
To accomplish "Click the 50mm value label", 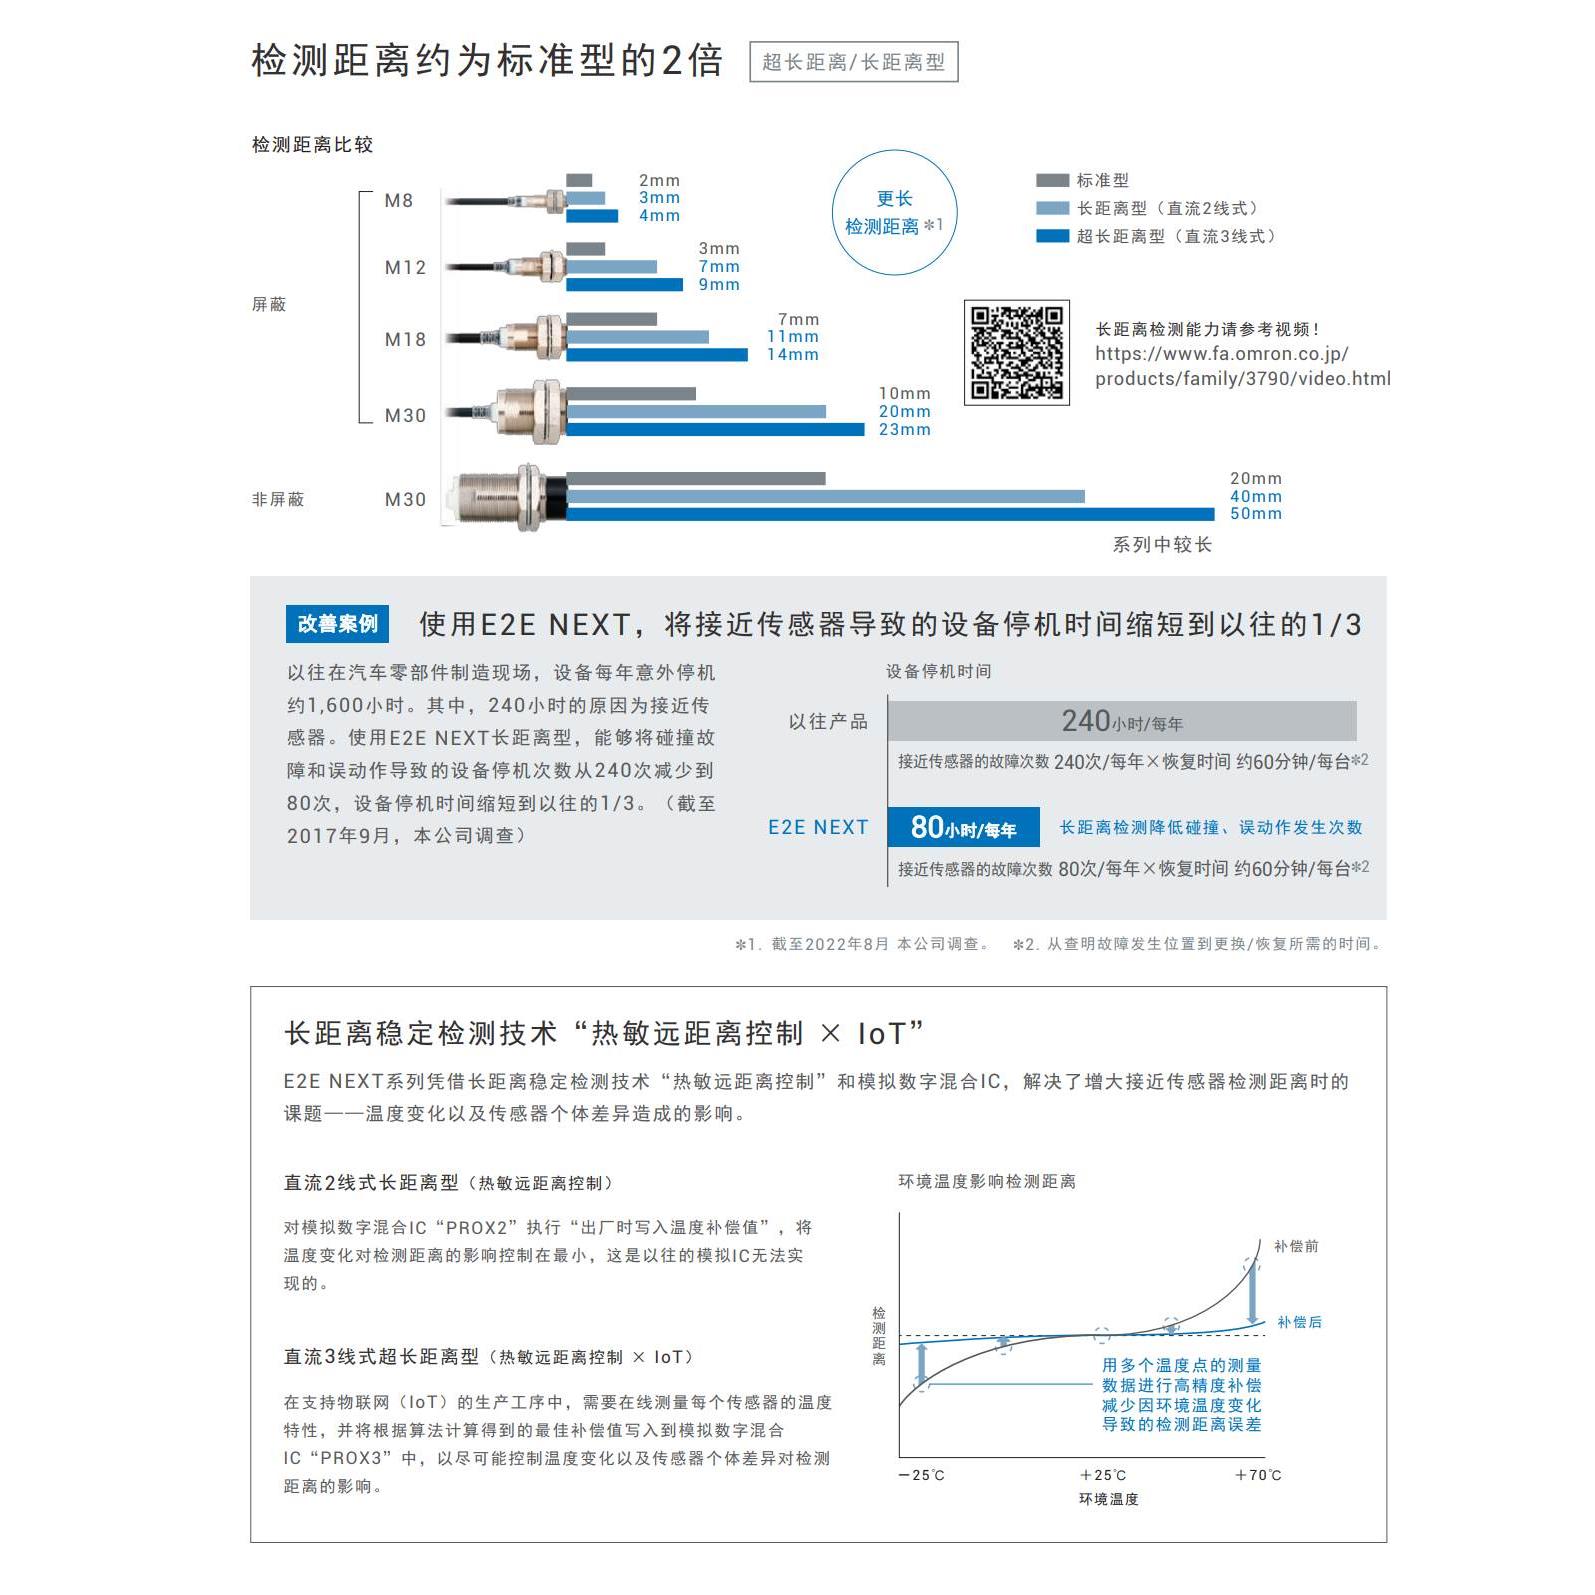I will pyautogui.click(x=1256, y=514).
